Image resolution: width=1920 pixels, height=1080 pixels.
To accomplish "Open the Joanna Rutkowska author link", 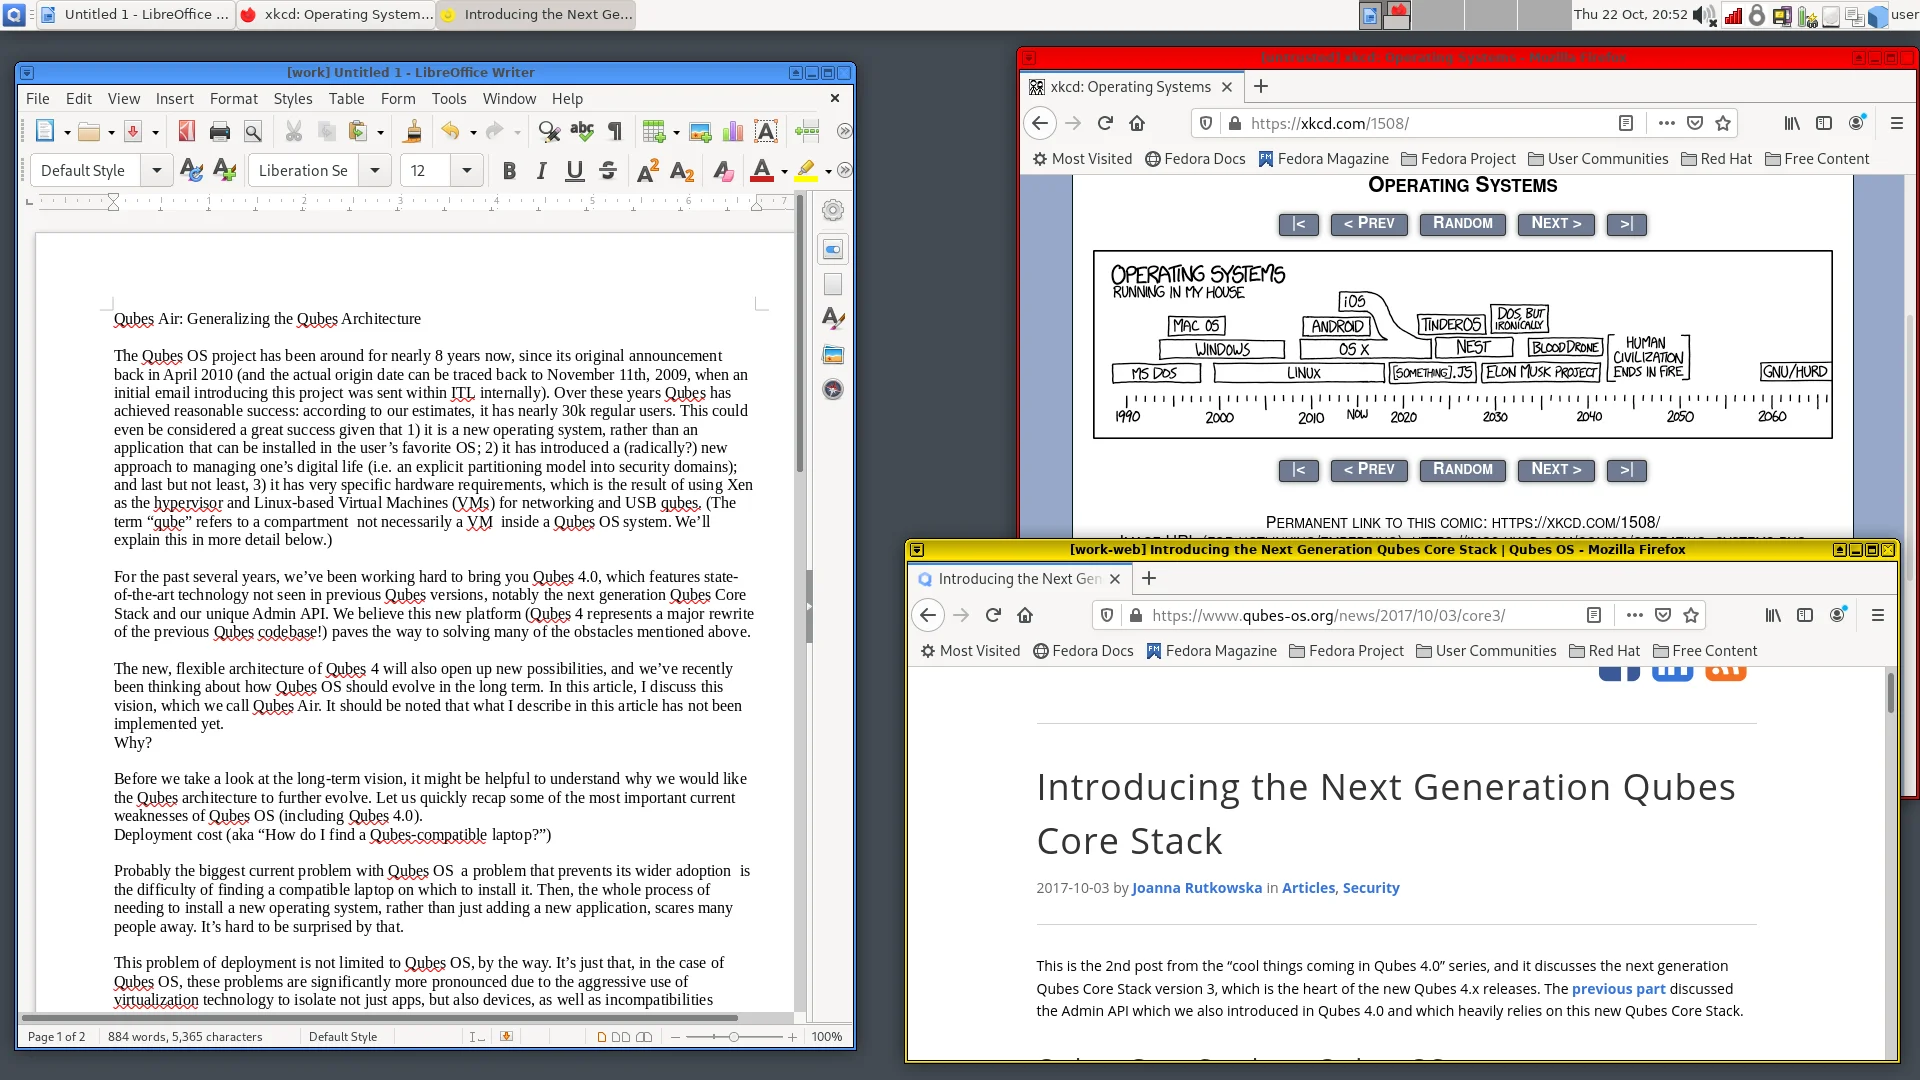I will (x=1196, y=888).
